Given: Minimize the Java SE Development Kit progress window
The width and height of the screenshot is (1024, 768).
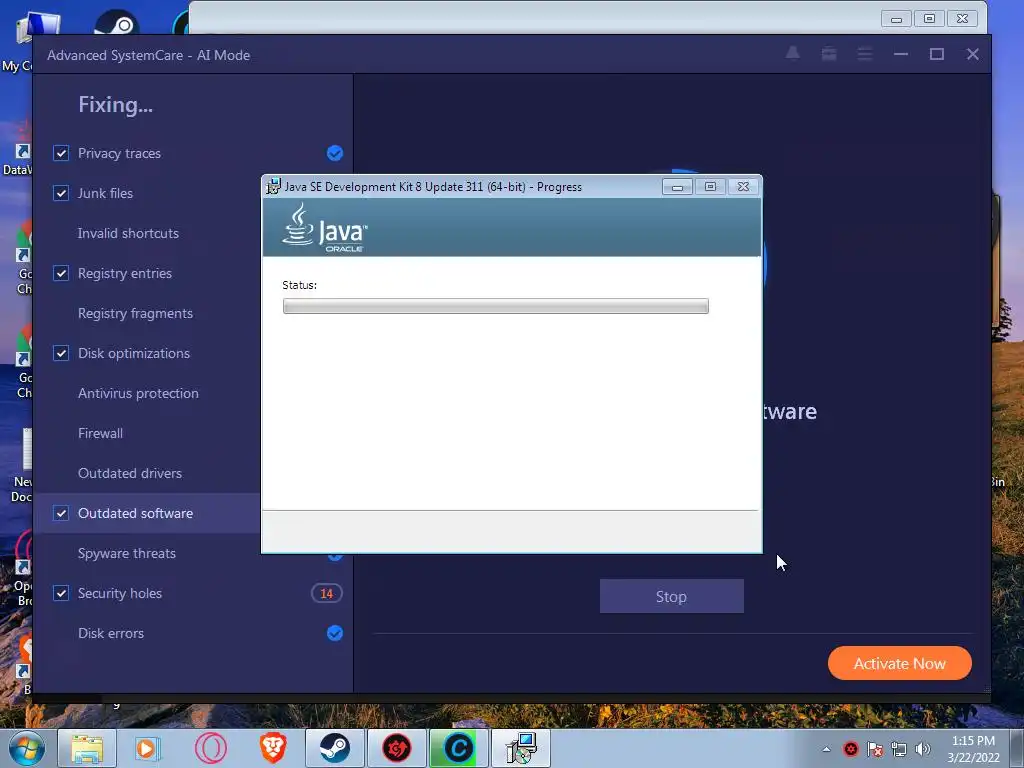Looking at the screenshot, I should click(677, 187).
